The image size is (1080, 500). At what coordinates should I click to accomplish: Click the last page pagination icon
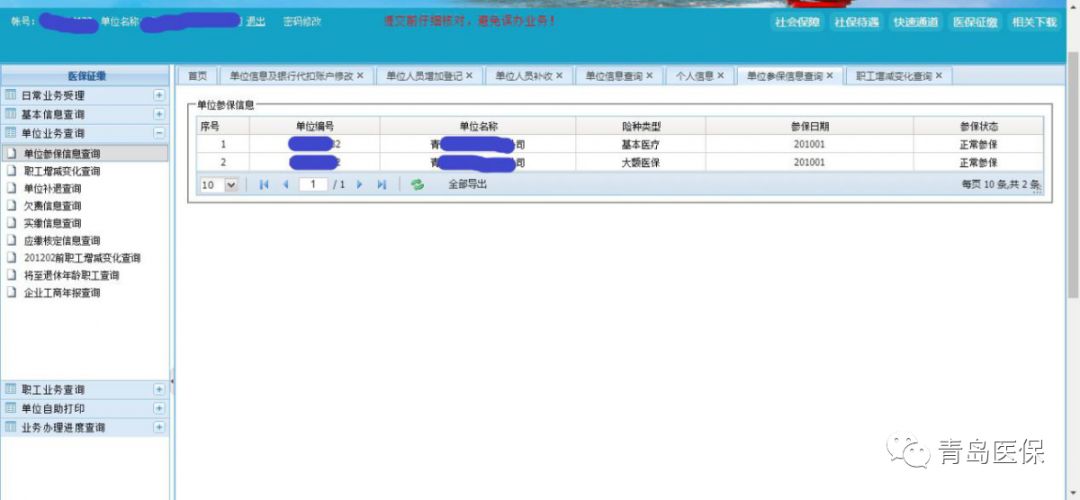pyautogui.click(x=381, y=185)
